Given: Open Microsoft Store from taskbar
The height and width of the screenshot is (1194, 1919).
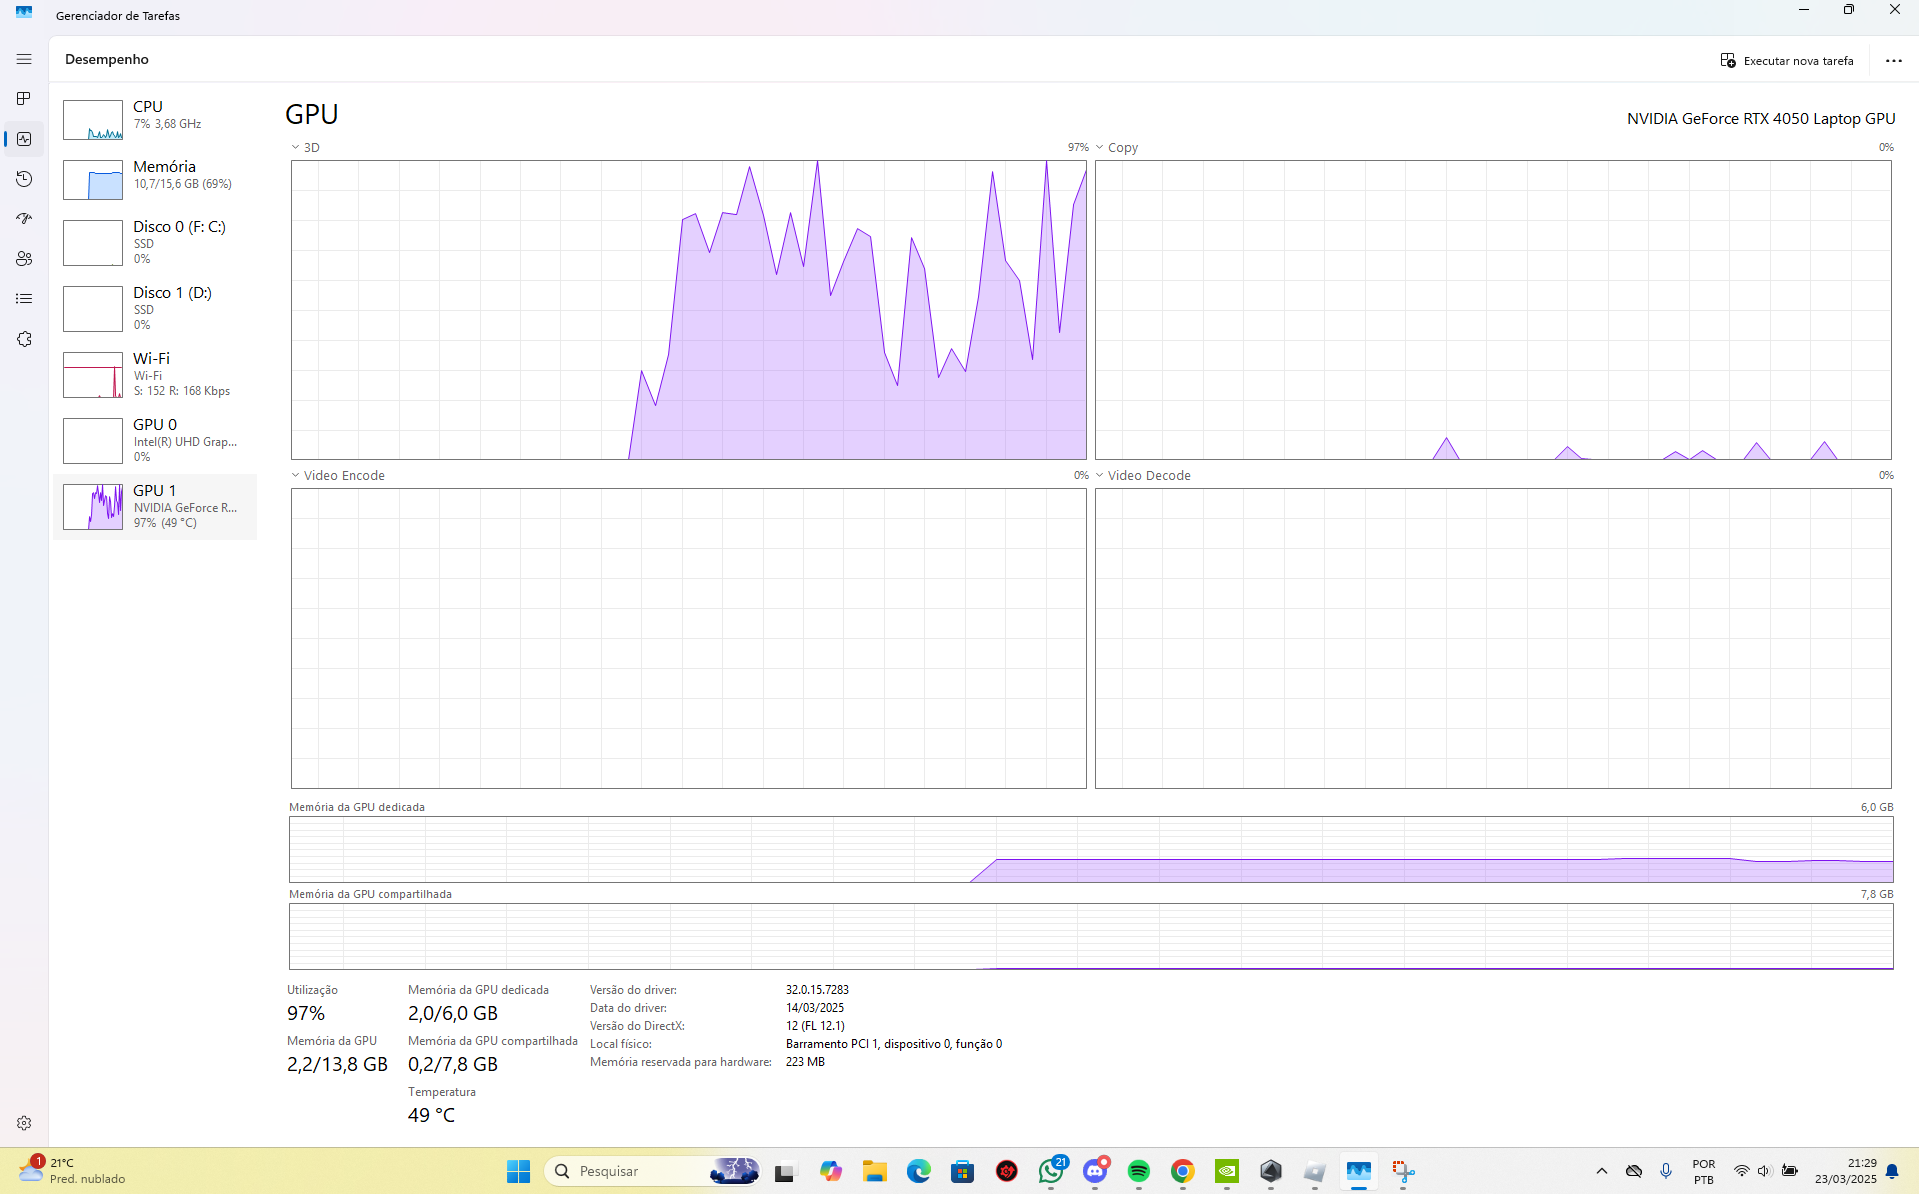Looking at the screenshot, I should click(x=963, y=1171).
